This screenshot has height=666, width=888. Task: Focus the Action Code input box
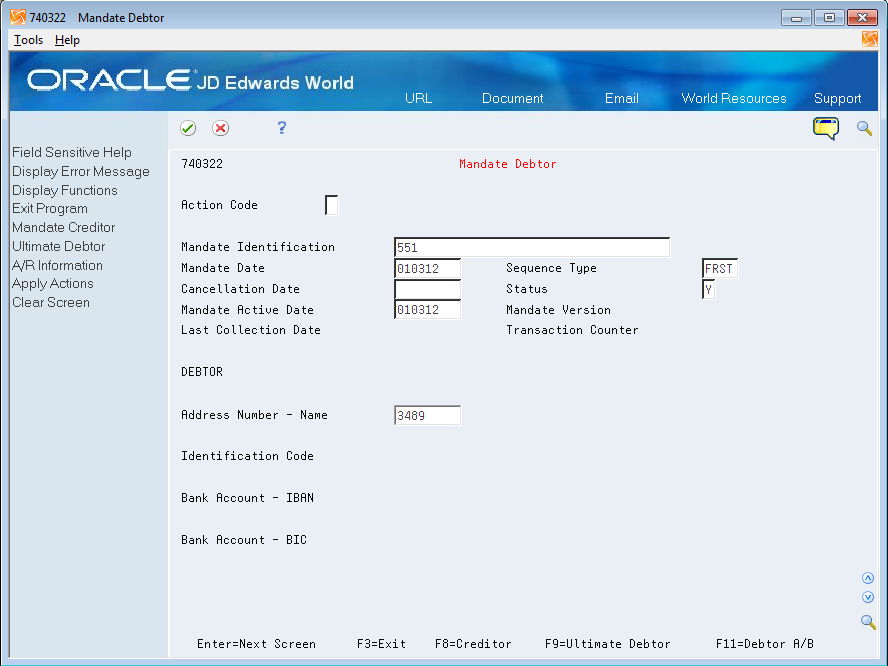click(x=331, y=205)
